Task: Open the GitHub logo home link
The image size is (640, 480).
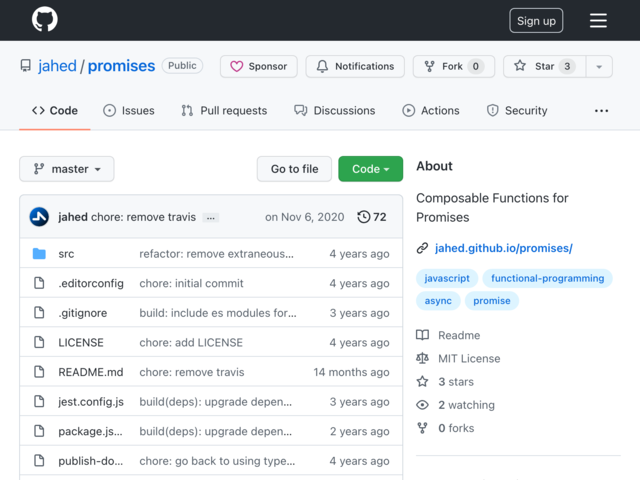Action: coord(44,19)
